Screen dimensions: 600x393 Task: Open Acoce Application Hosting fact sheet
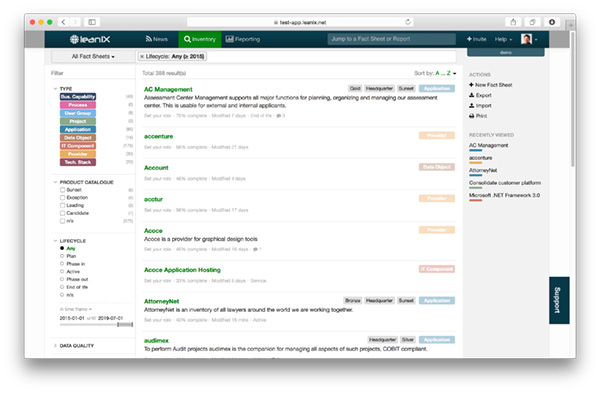coord(182,270)
